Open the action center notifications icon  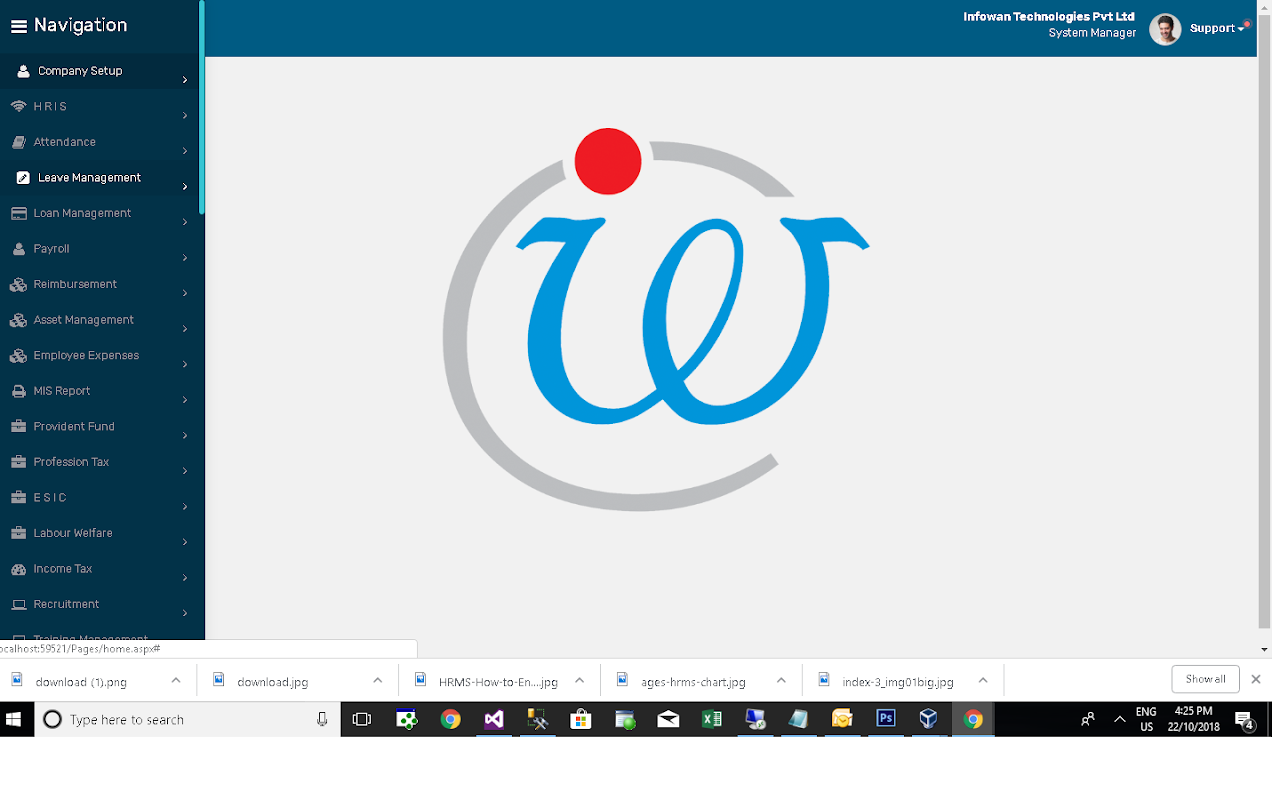pyautogui.click(x=1245, y=719)
